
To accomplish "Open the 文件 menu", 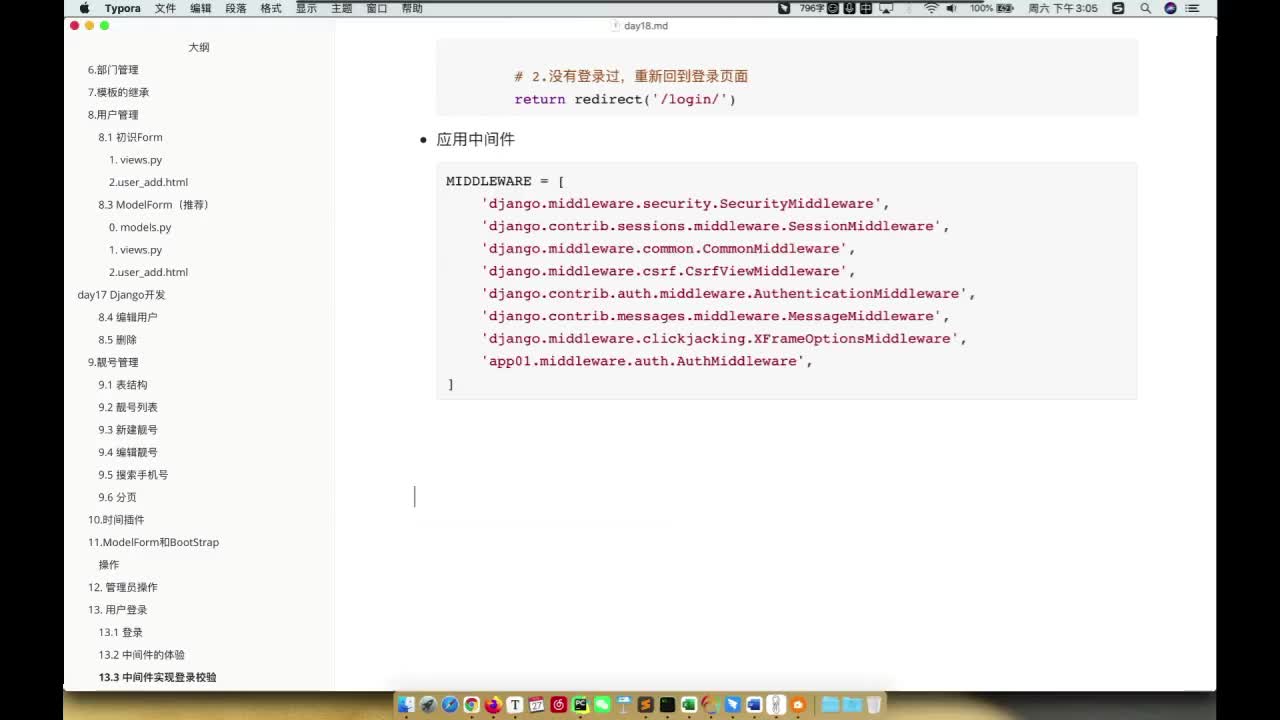I will tap(166, 8).
